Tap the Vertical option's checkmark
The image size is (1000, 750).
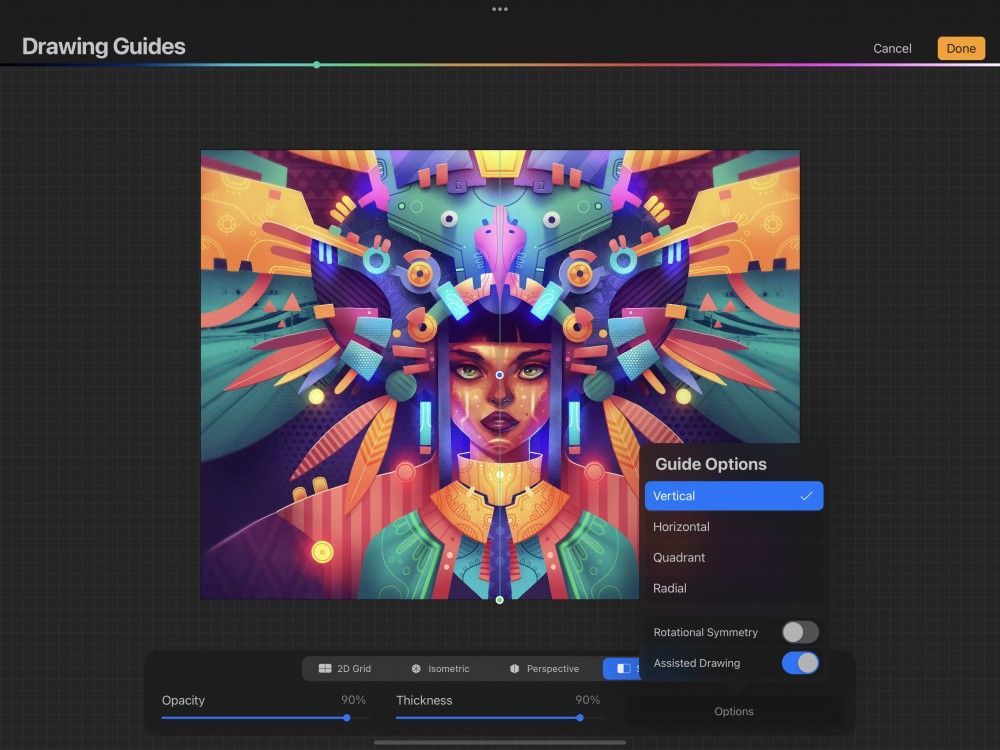(x=808, y=495)
